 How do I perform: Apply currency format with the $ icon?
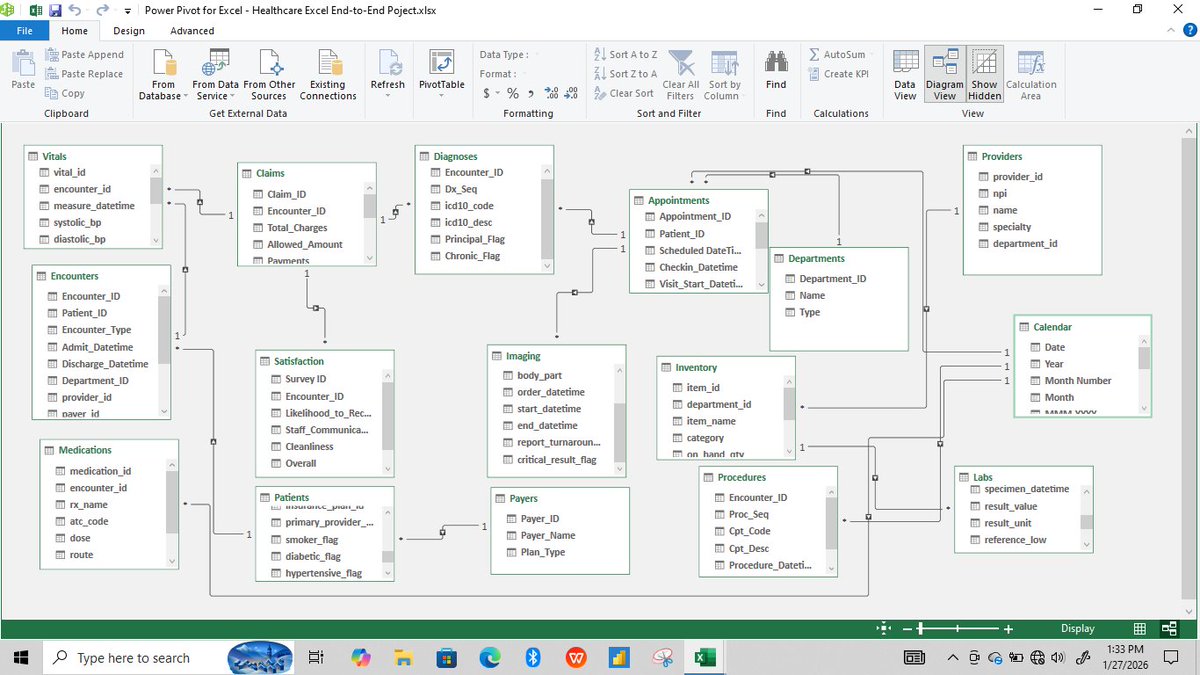pos(487,93)
